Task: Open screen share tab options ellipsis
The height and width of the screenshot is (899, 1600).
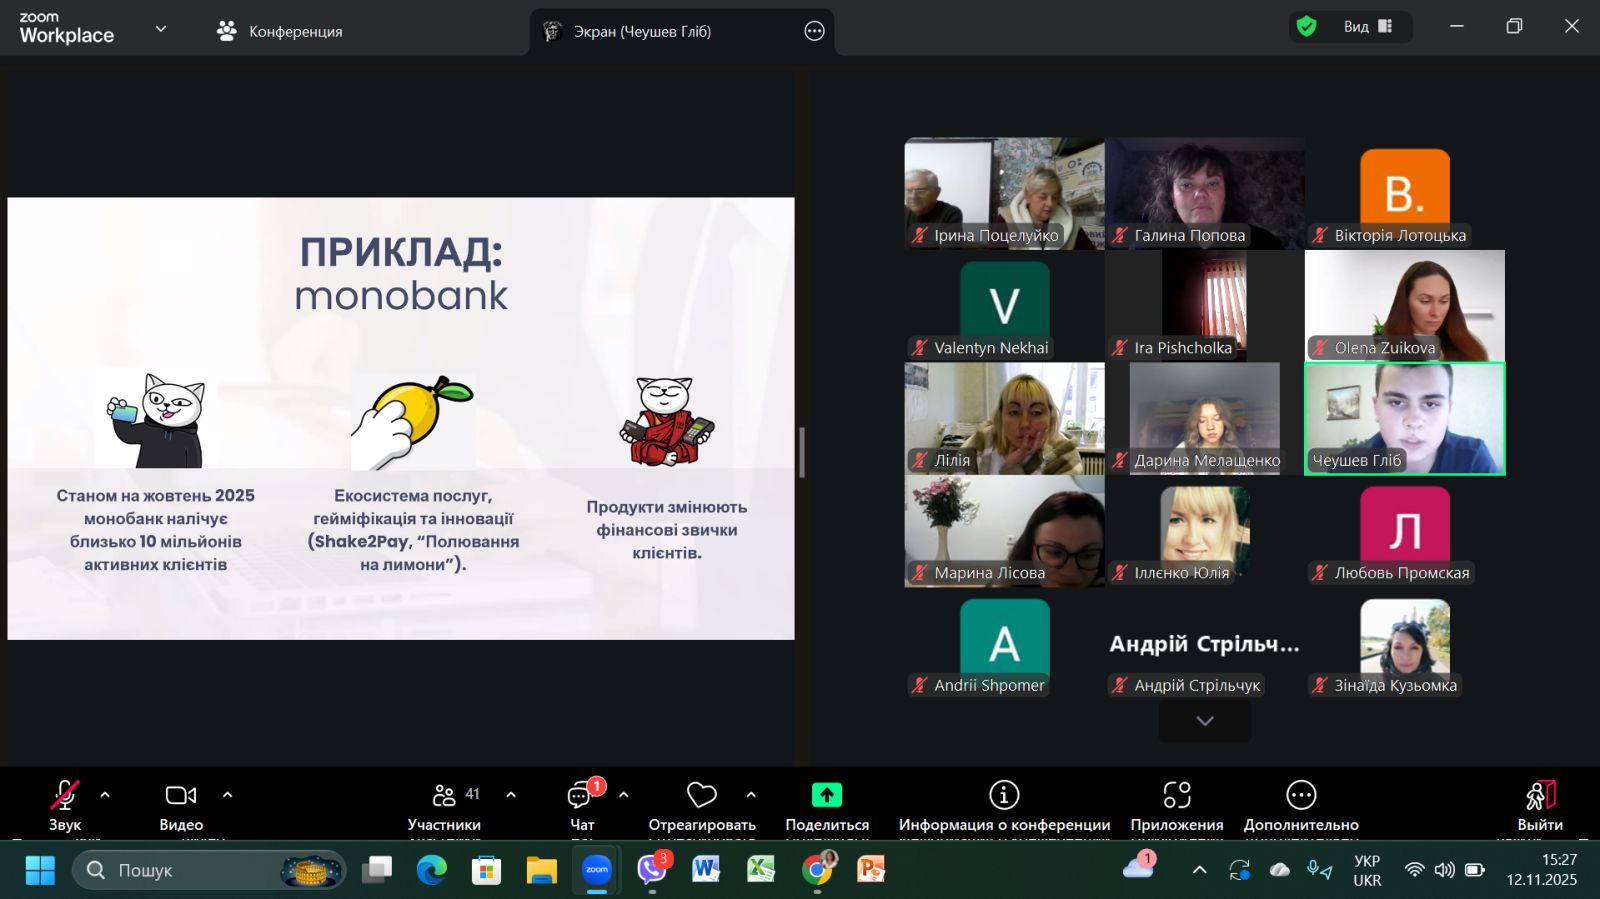Action: coord(814,31)
